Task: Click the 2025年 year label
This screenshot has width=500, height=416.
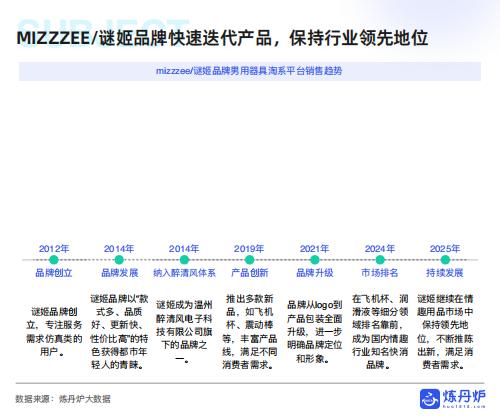Action: tap(445, 249)
